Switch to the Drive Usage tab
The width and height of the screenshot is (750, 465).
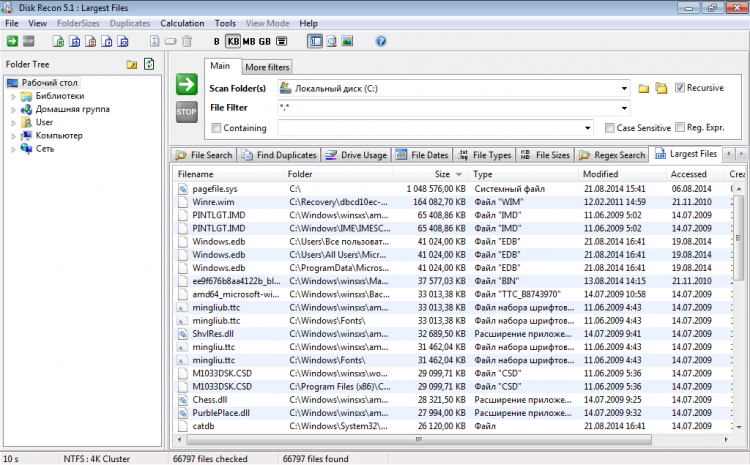[x=356, y=155]
